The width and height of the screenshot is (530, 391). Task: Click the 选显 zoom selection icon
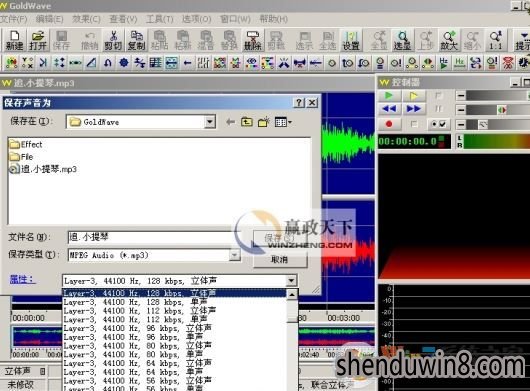click(x=402, y=41)
